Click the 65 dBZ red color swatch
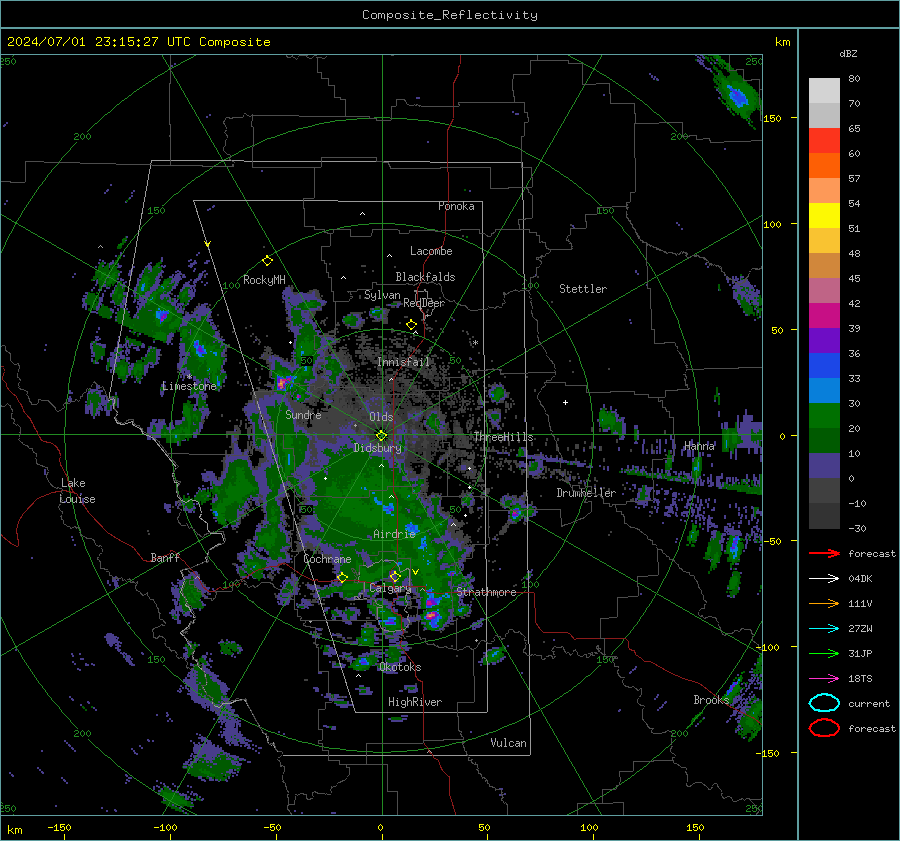Image resolution: width=900 pixels, height=841 pixels. [x=824, y=140]
